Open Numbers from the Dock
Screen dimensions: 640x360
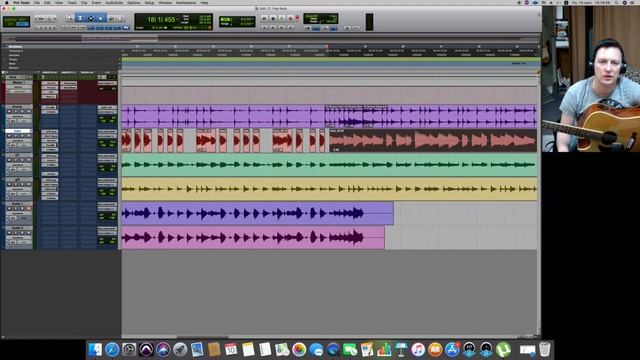click(384, 350)
